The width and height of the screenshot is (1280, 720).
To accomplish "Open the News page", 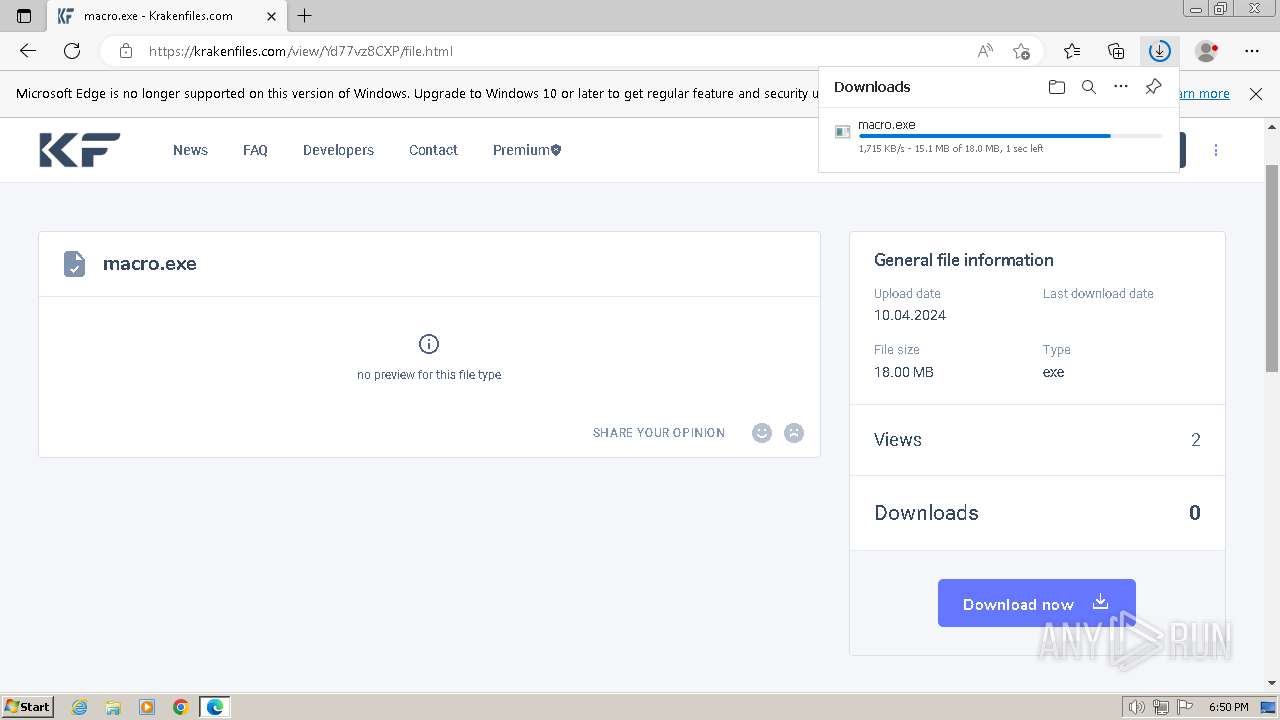I will (190, 150).
